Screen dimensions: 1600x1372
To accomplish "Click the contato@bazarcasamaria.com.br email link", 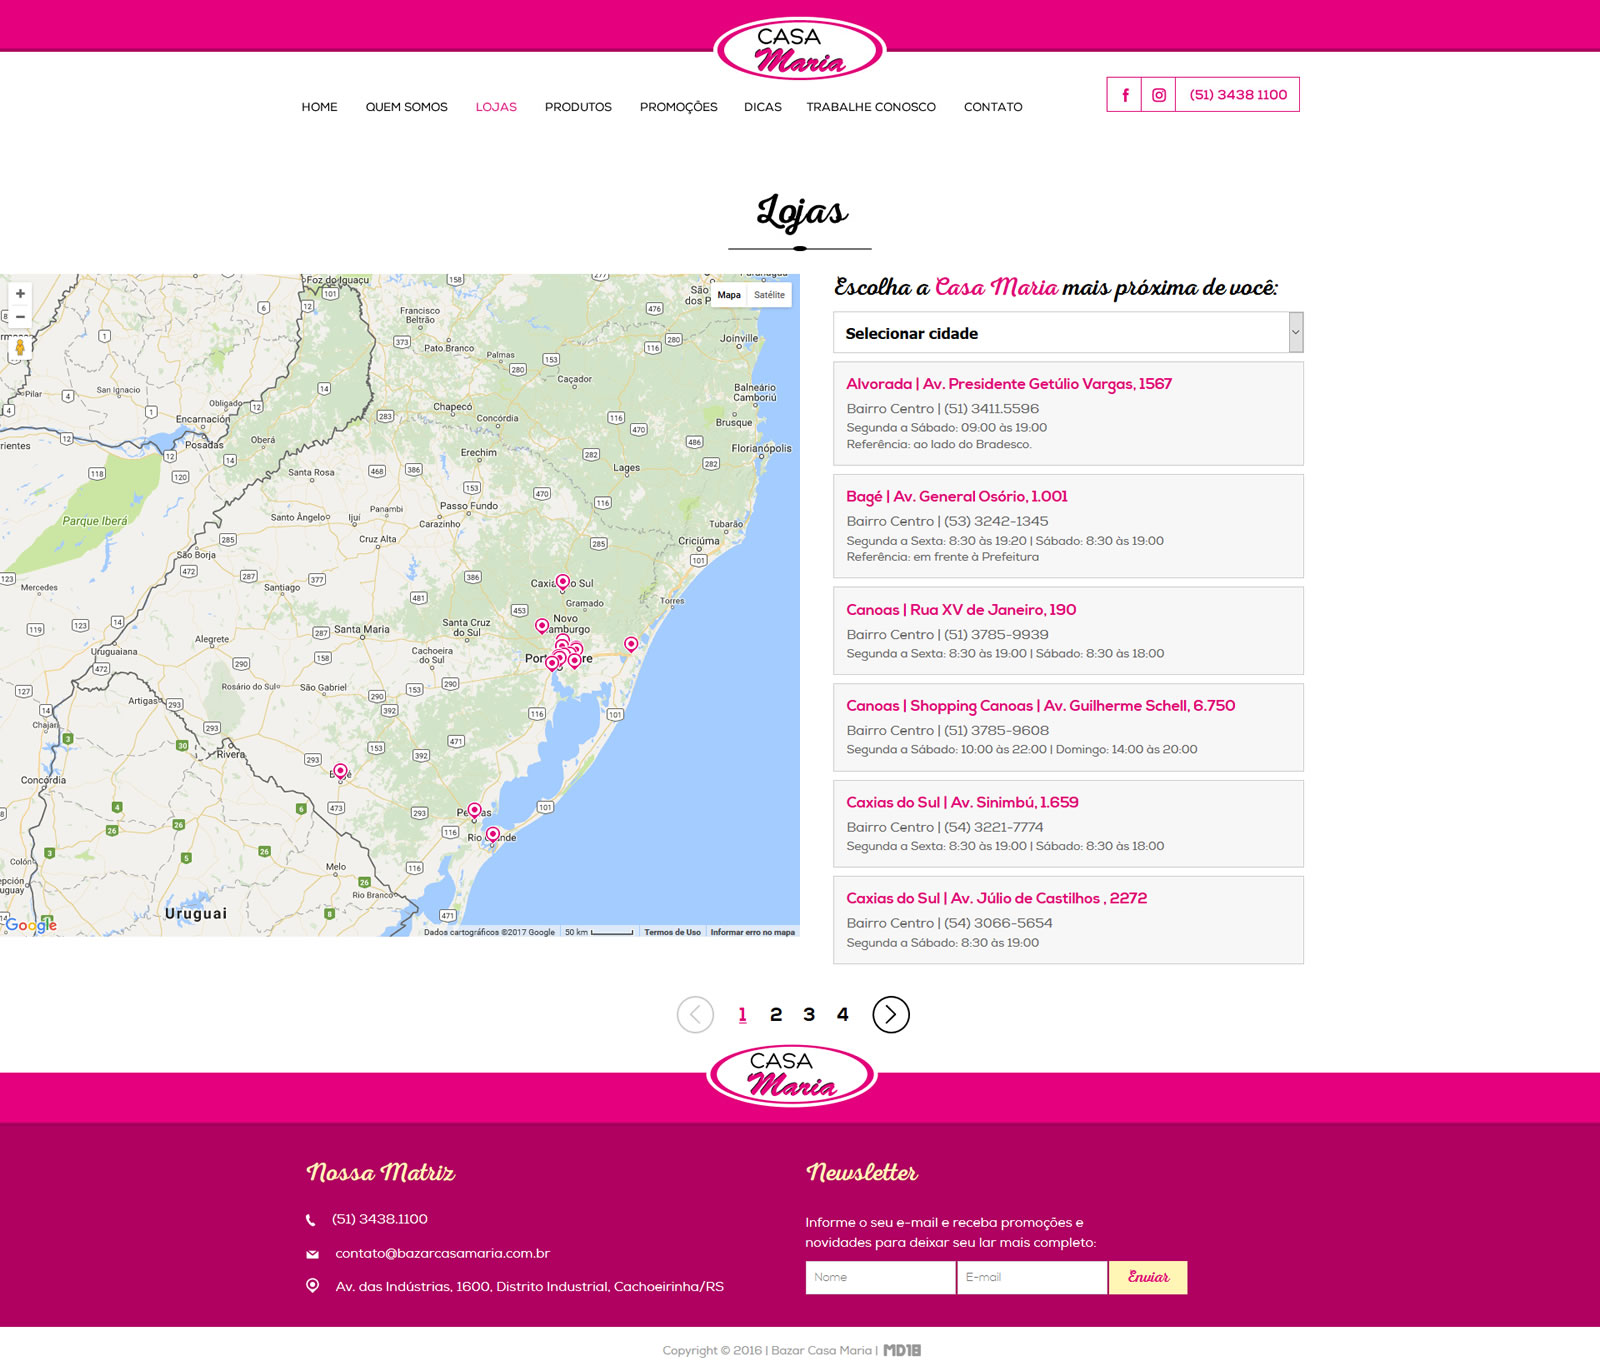I will [442, 1254].
